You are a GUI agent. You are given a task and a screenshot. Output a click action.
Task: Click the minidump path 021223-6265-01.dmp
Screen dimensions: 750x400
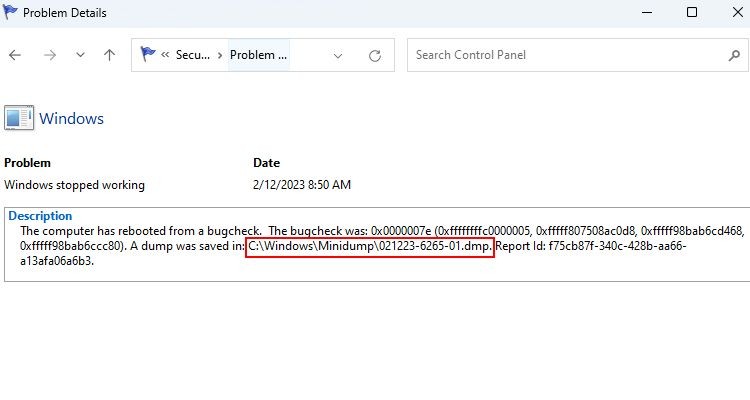click(370, 247)
